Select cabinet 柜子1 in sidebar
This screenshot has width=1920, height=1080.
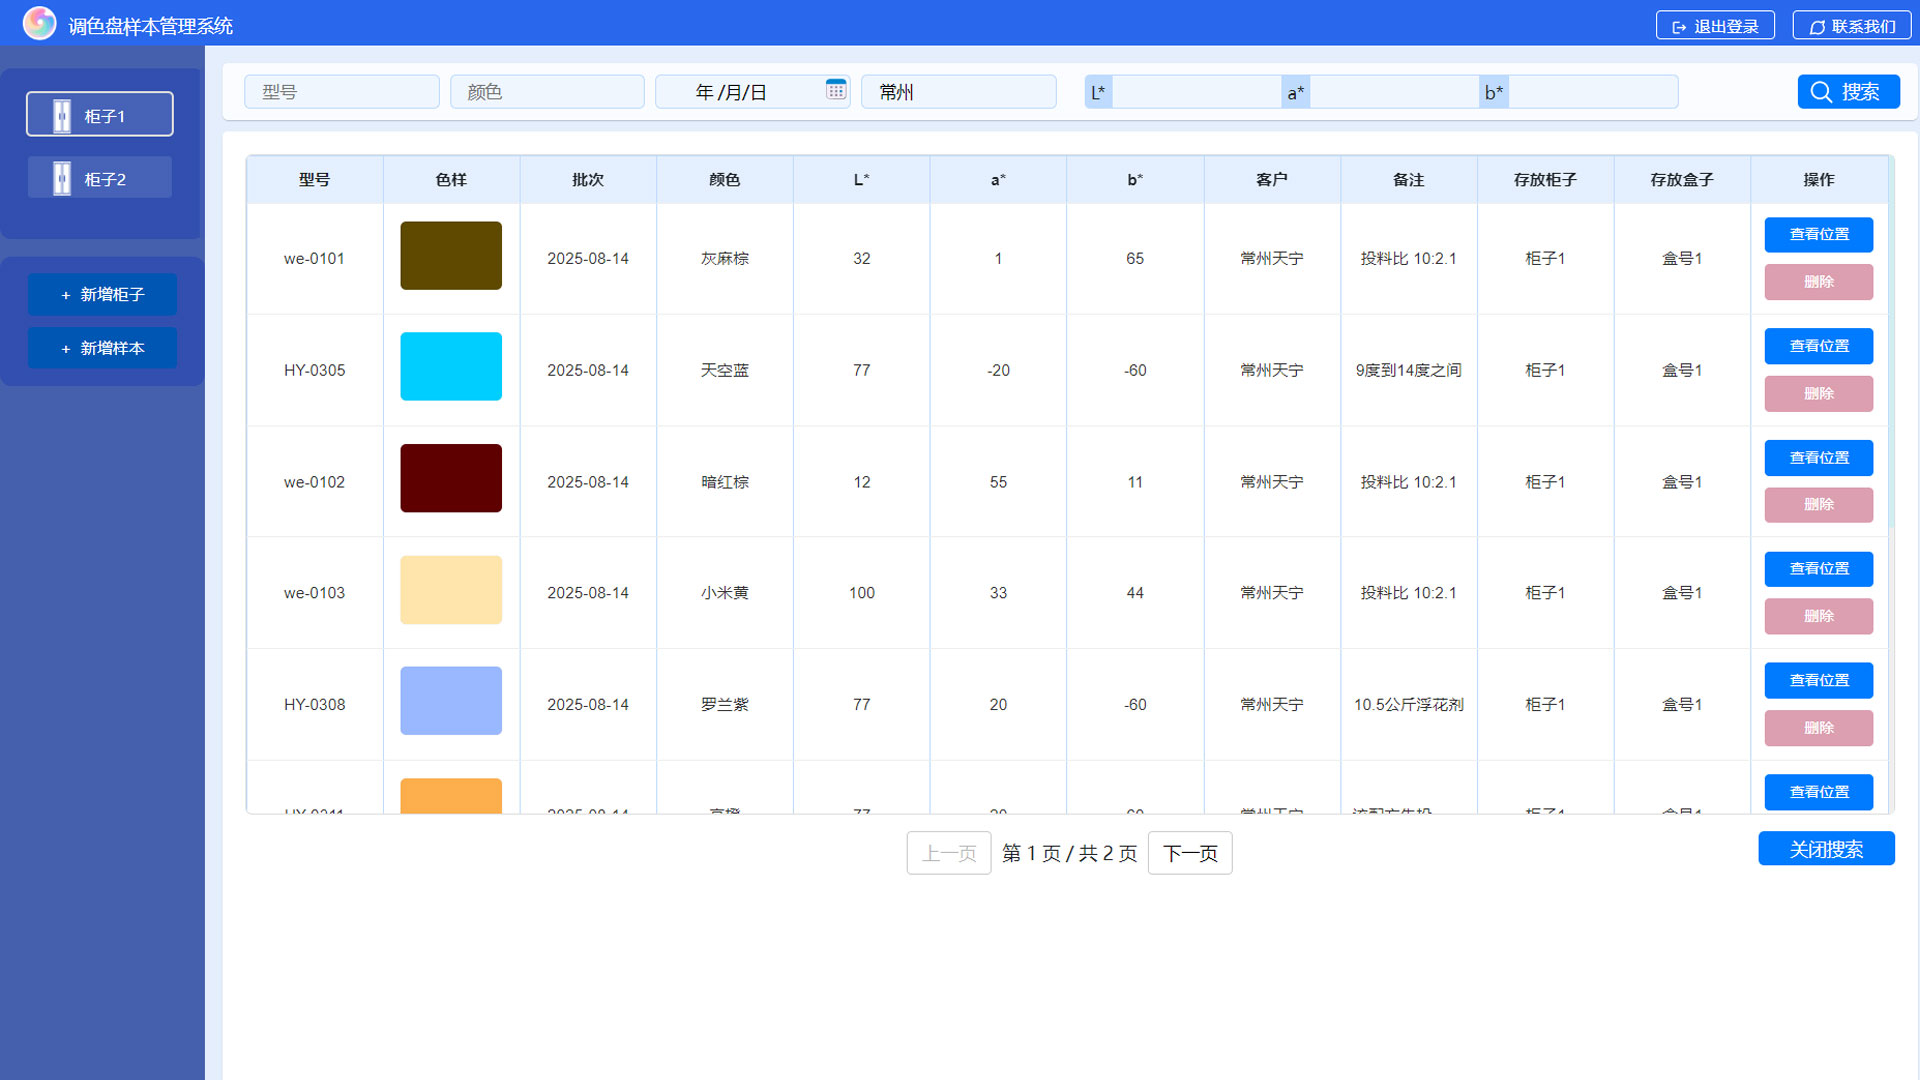coord(100,115)
